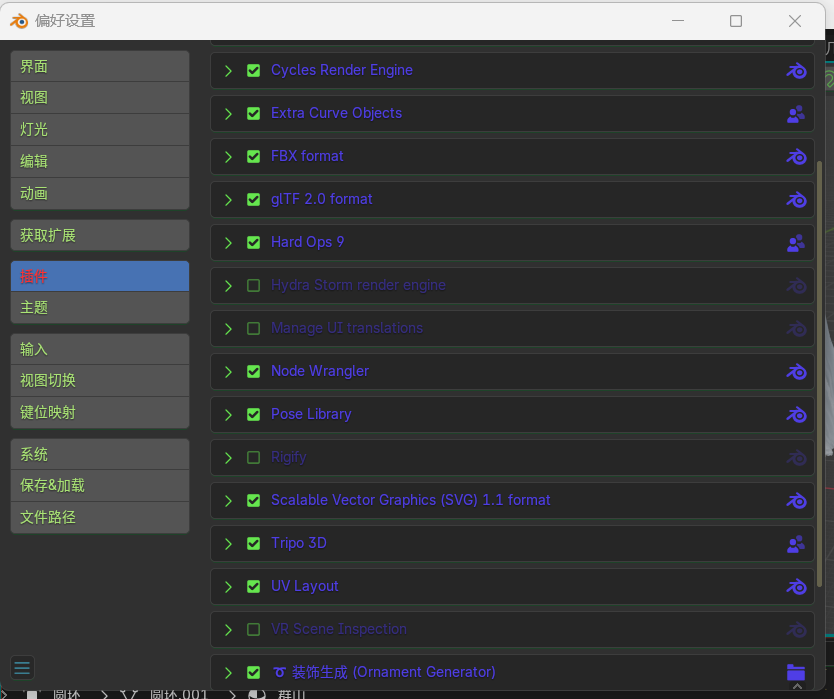This screenshot has height=699, width=834.
Task: Open the hamburger preferences menu
Action: [x=22, y=668]
